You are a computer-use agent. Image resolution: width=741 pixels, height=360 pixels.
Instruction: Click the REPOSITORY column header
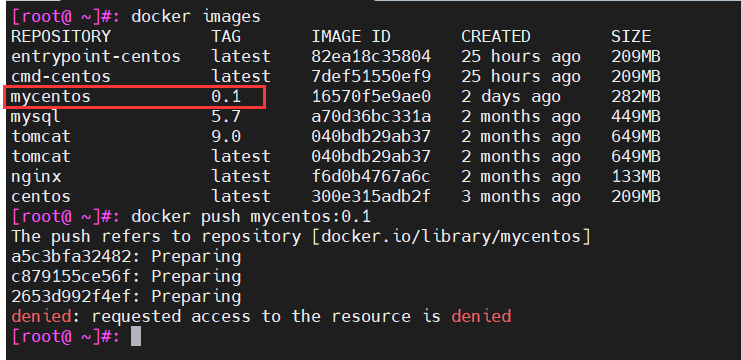click(x=61, y=36)
